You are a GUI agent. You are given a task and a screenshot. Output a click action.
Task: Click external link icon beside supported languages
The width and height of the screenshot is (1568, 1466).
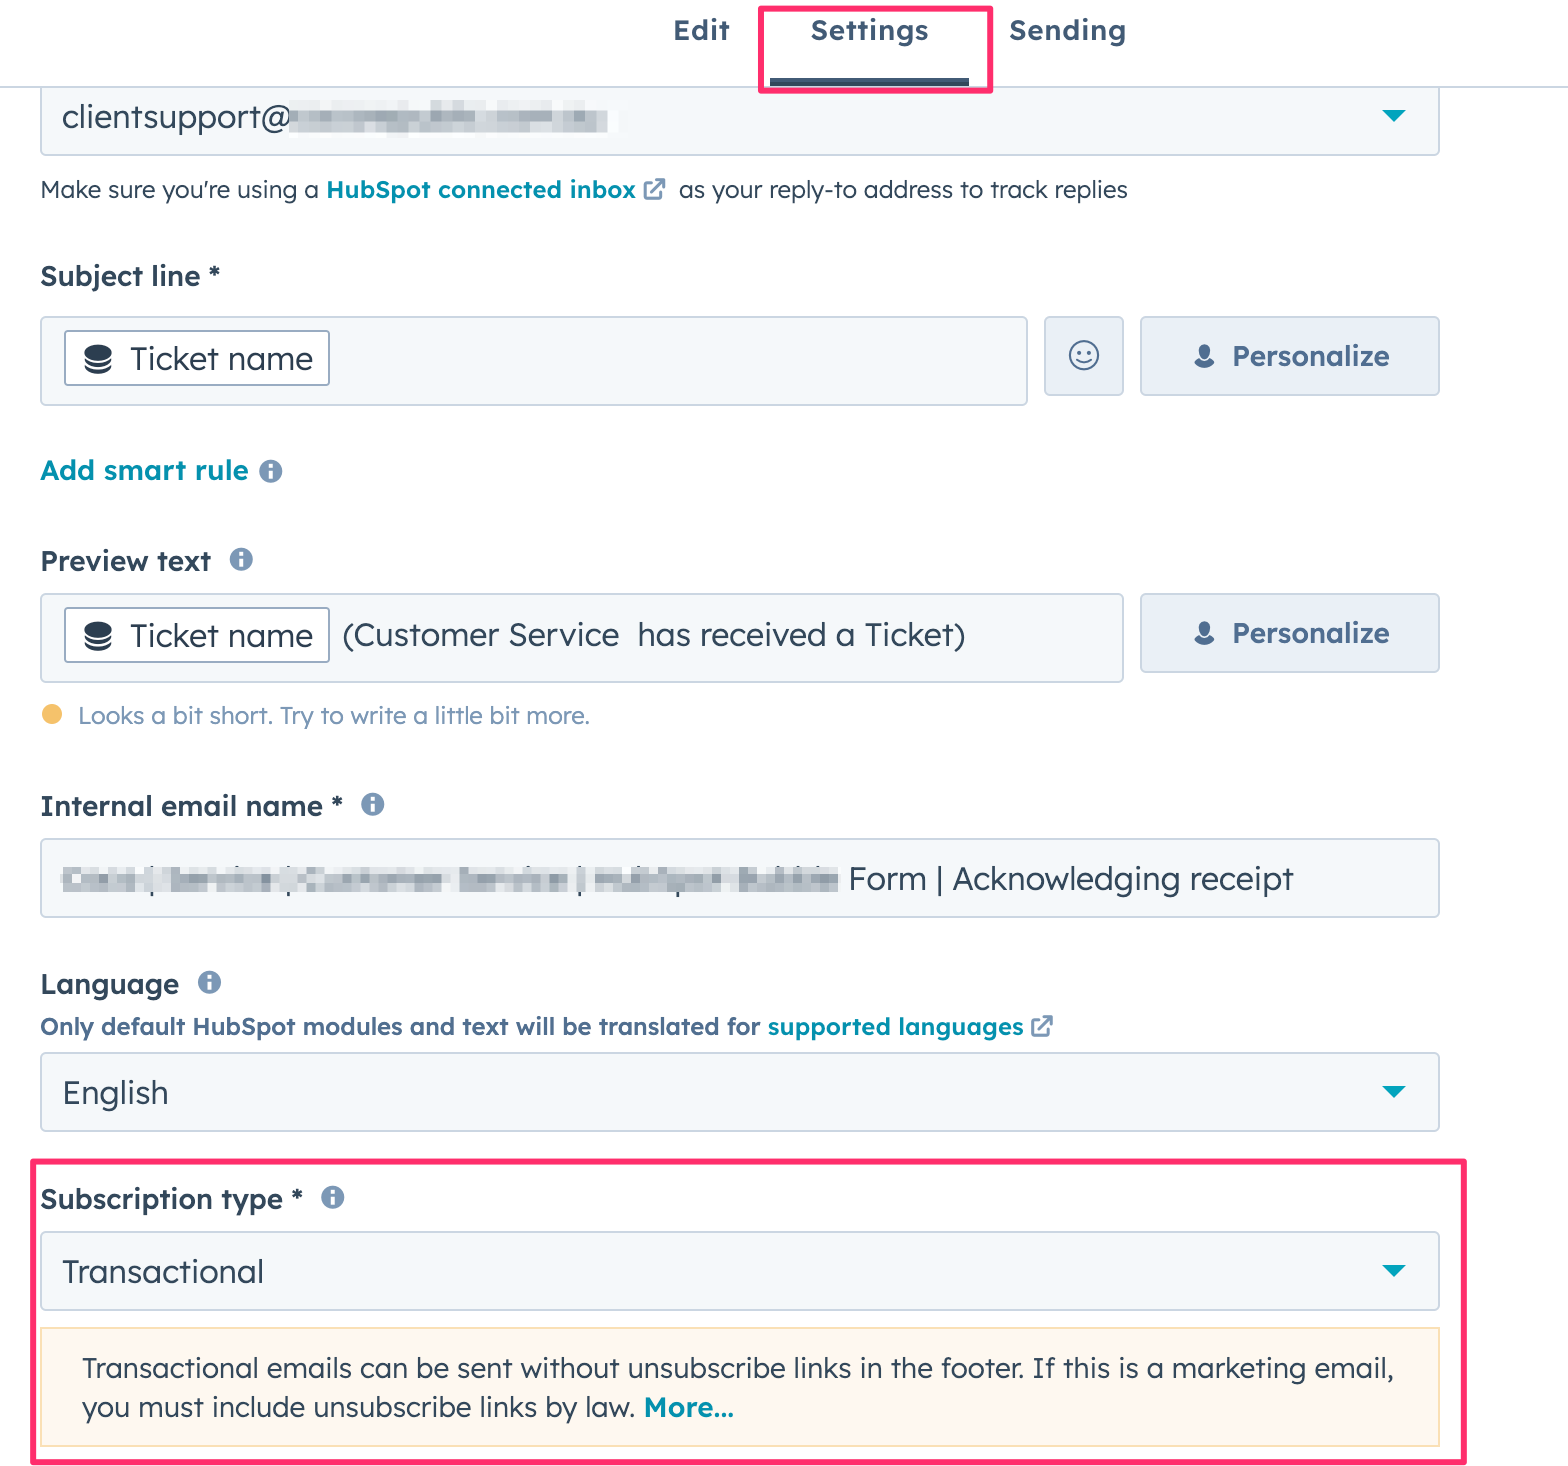pos(1042,1026)
